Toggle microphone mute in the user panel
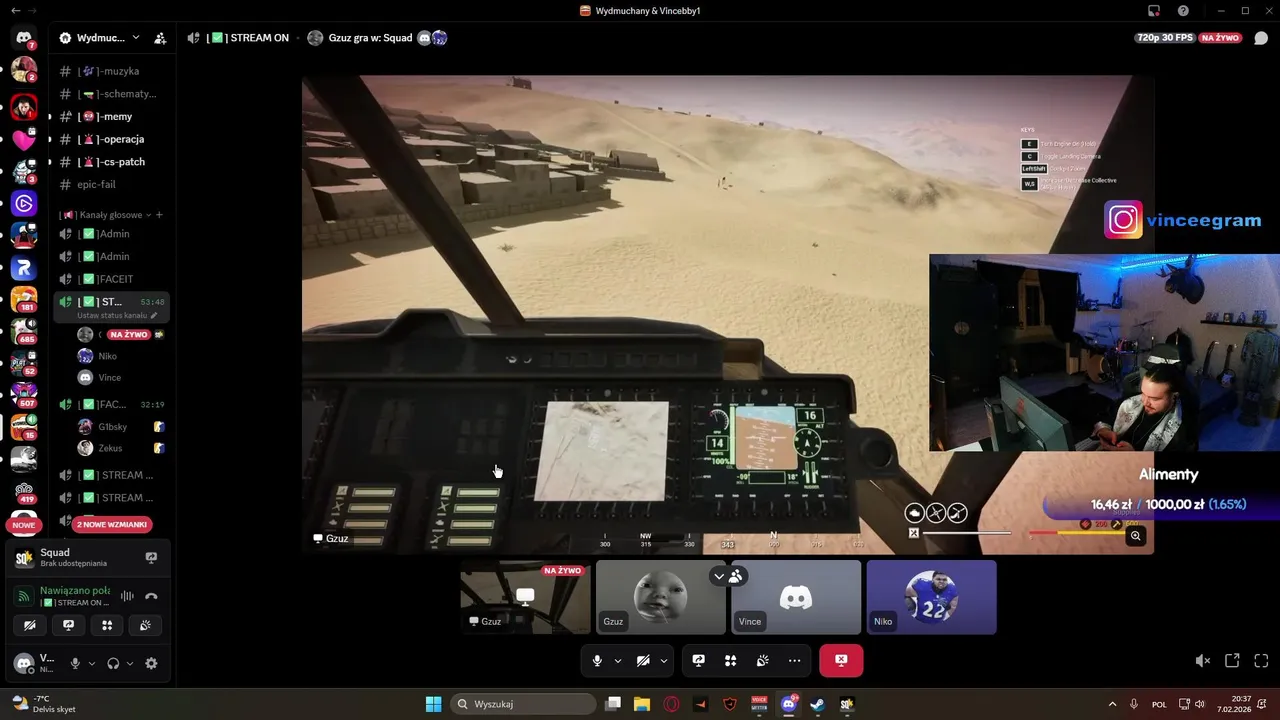Screen dimensions: 1280x720 [74, 663]
